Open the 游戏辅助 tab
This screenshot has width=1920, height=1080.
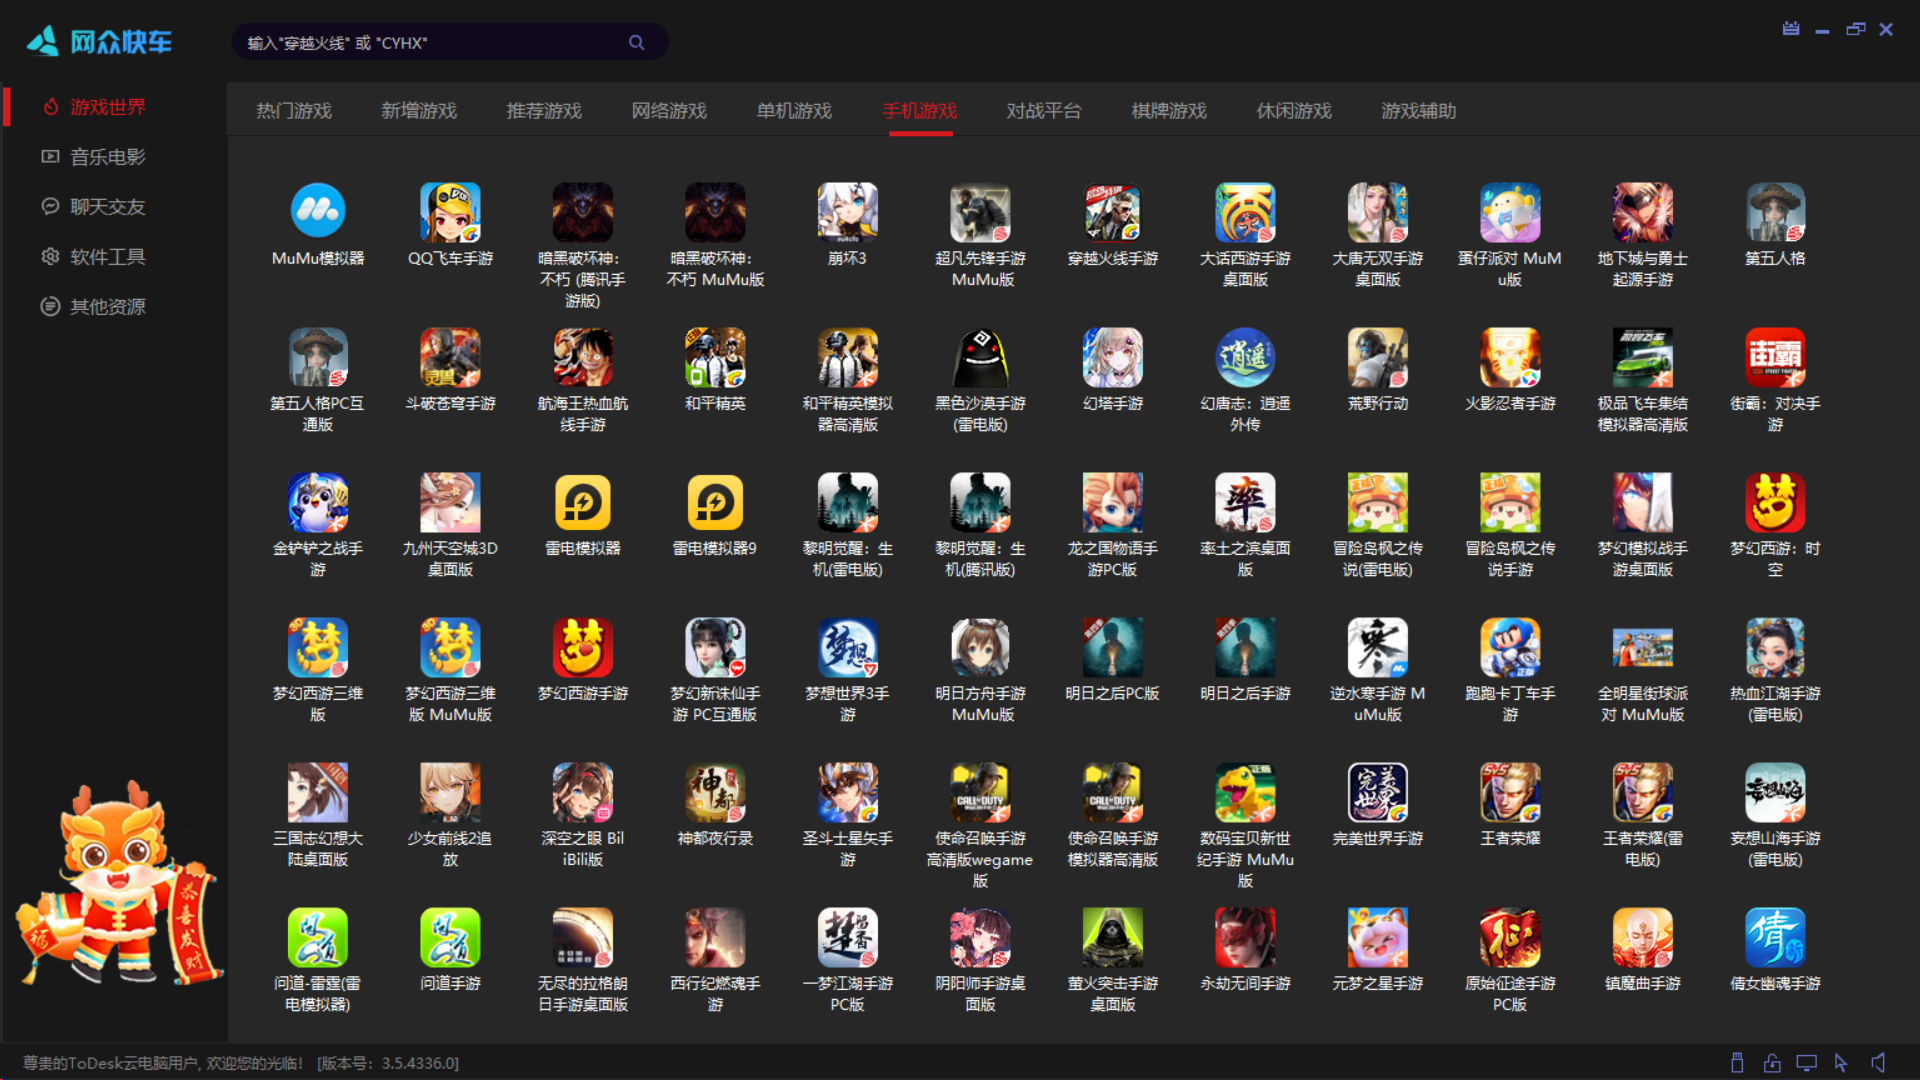point(1419,111)
